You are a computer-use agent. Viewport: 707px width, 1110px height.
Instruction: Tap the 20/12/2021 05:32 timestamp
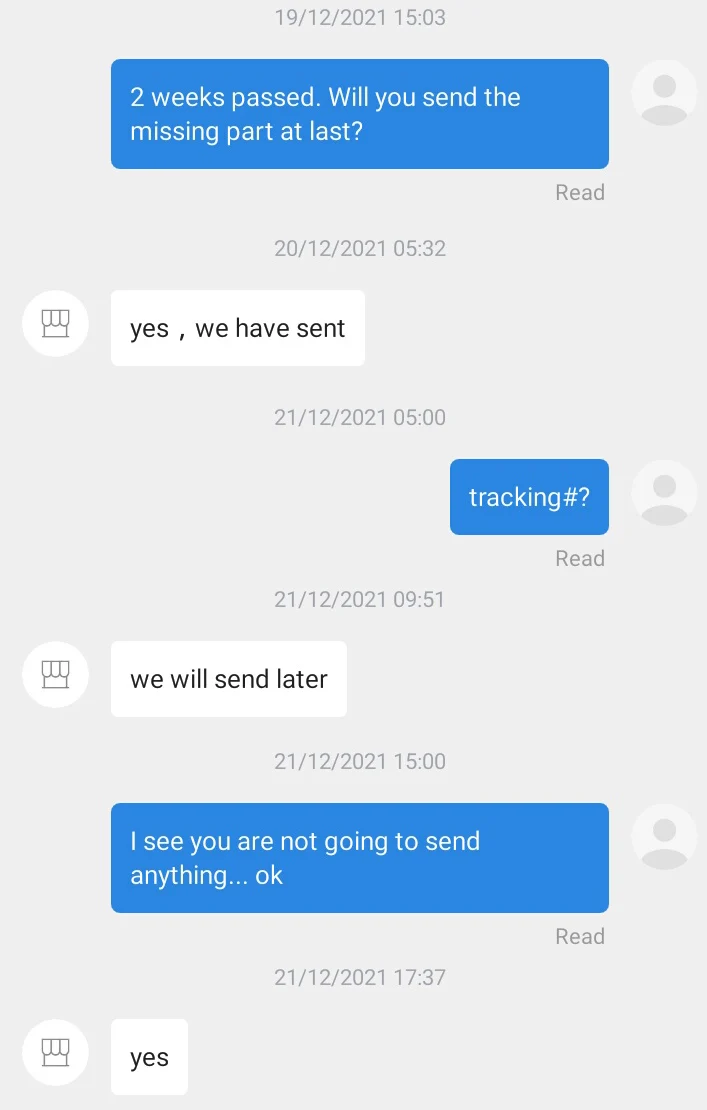point(360,248)
